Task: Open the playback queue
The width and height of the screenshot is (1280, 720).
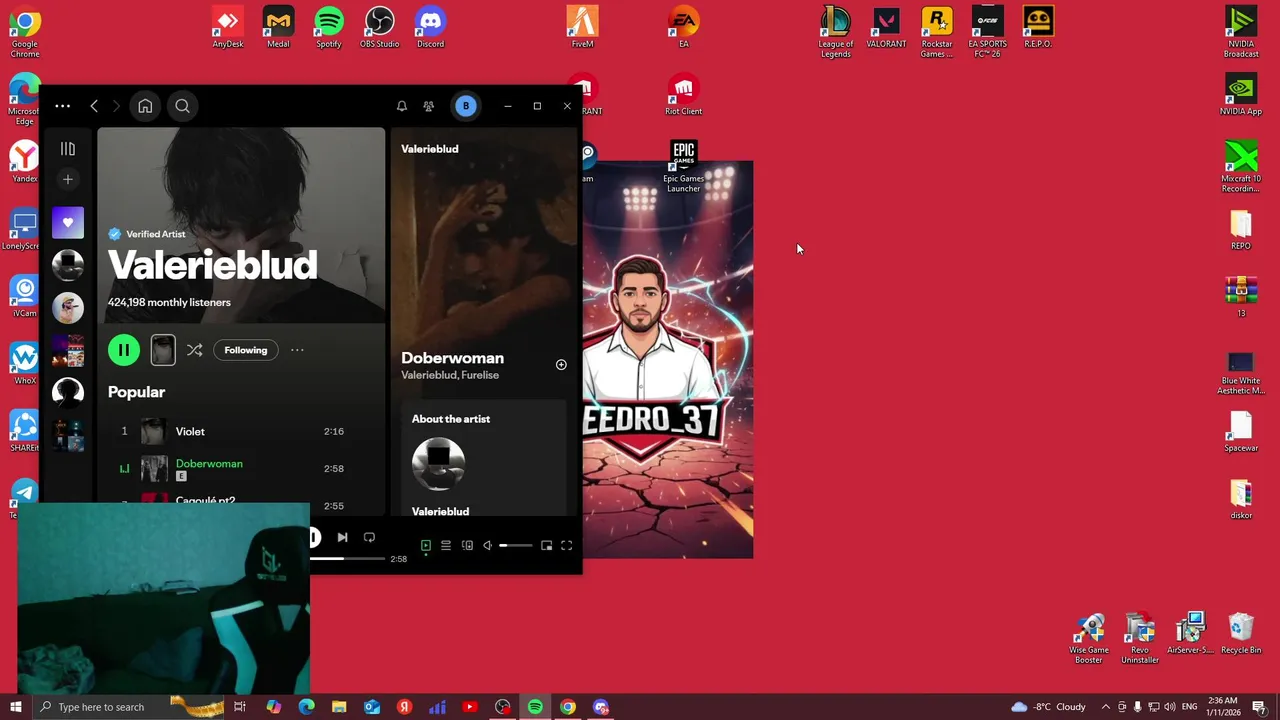Action: coord(446,546)
